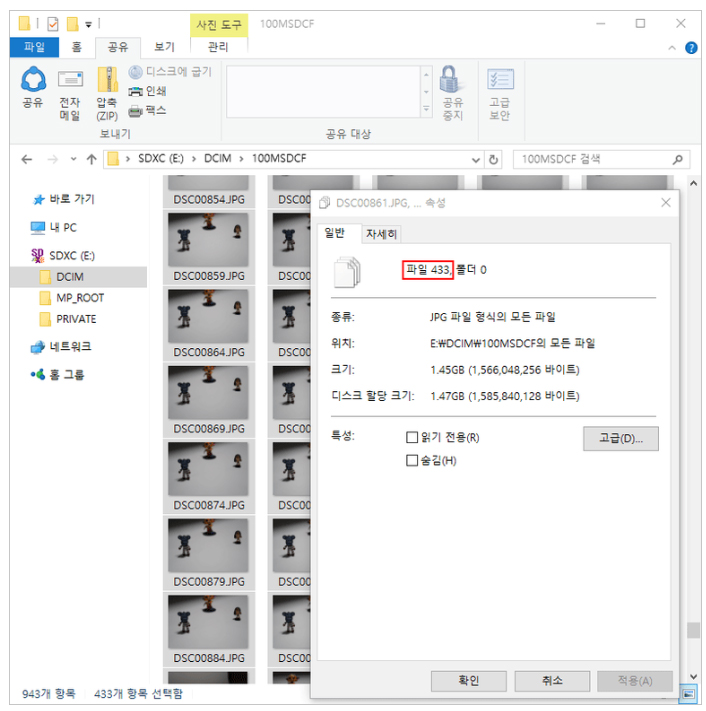Select the DCIM folder in sidebar
This screenshot has height=711, width=706.
pos(62,277)
